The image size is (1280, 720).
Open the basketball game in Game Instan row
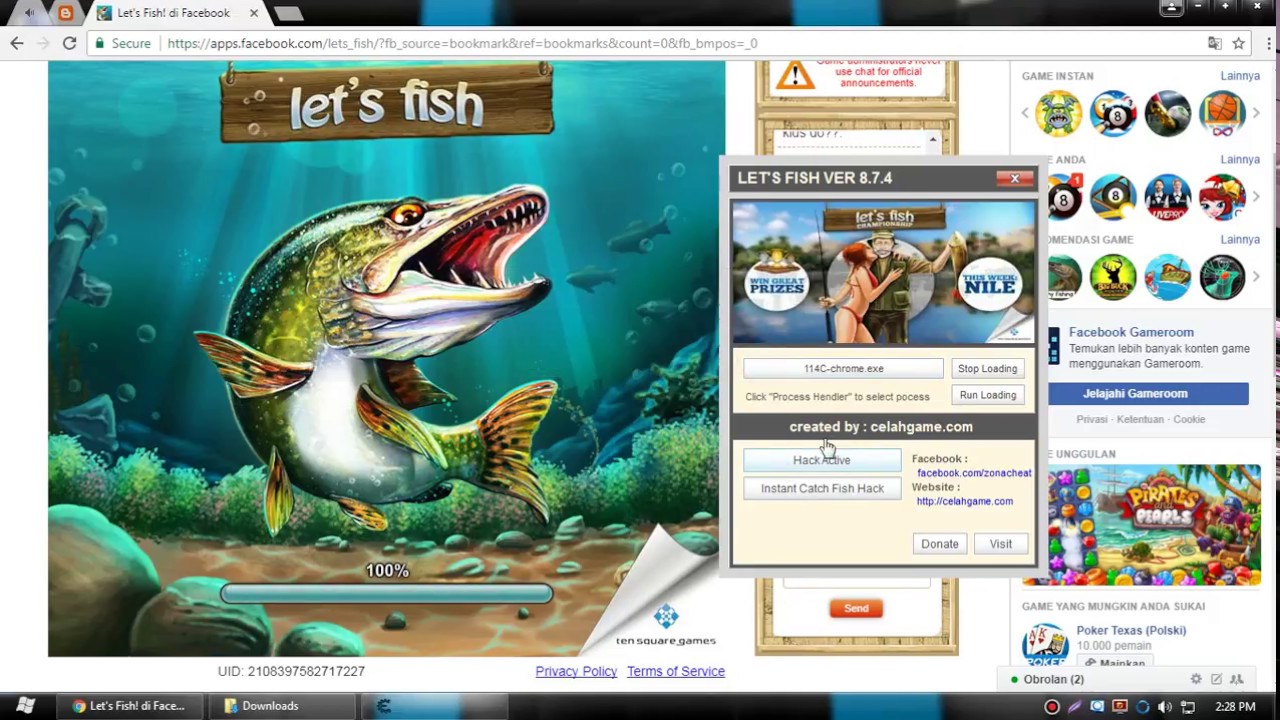click(x=1221, y=113)
